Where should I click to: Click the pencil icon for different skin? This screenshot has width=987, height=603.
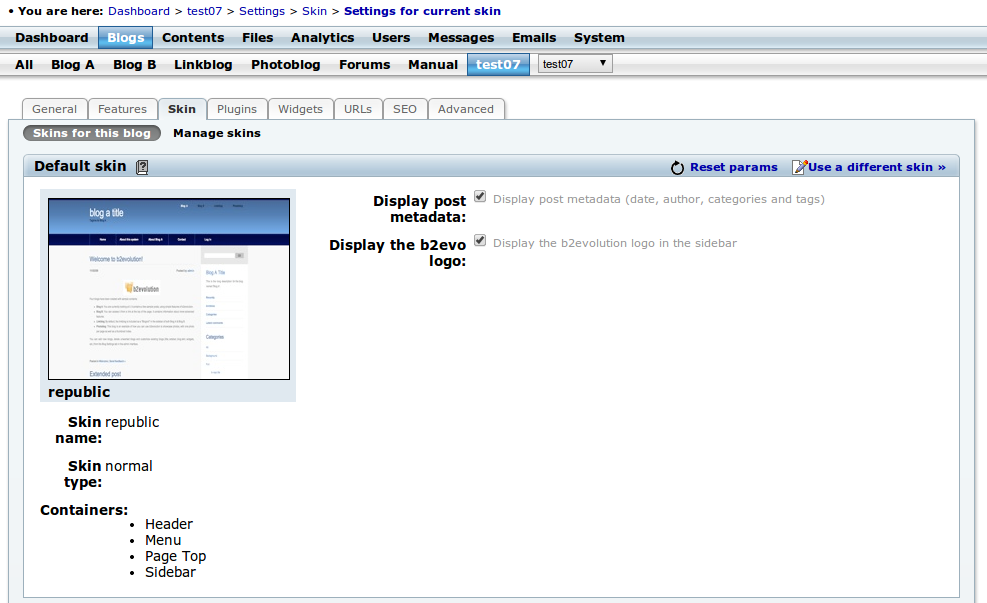799,167
